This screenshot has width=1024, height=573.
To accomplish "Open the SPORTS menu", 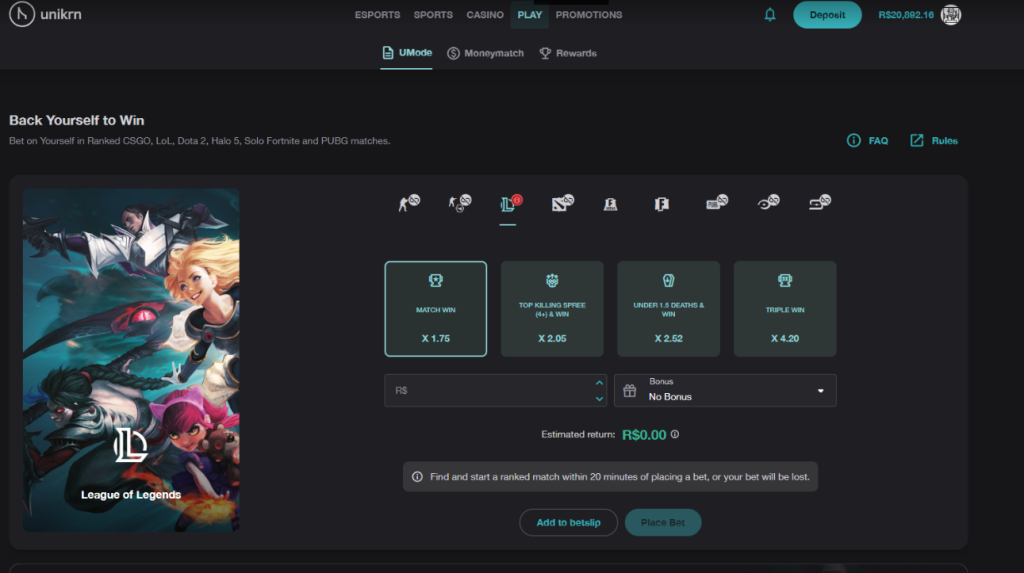I will [x=433, y=14].
